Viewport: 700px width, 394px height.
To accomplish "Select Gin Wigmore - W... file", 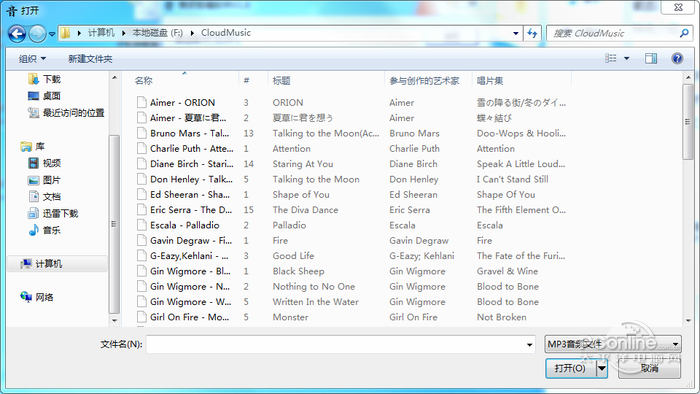I will (191, 302).
